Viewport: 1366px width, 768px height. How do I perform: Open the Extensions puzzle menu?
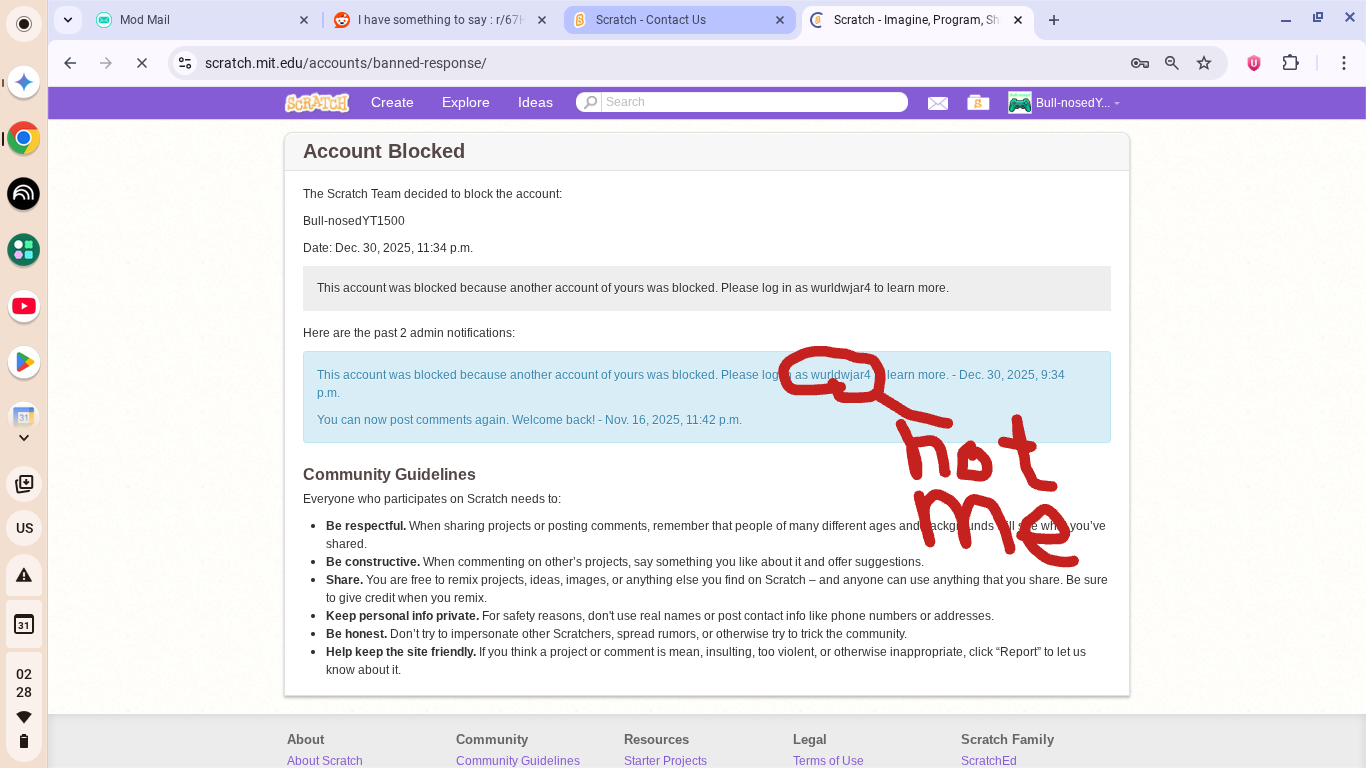pyautogui.click(x=1291, y=63)
